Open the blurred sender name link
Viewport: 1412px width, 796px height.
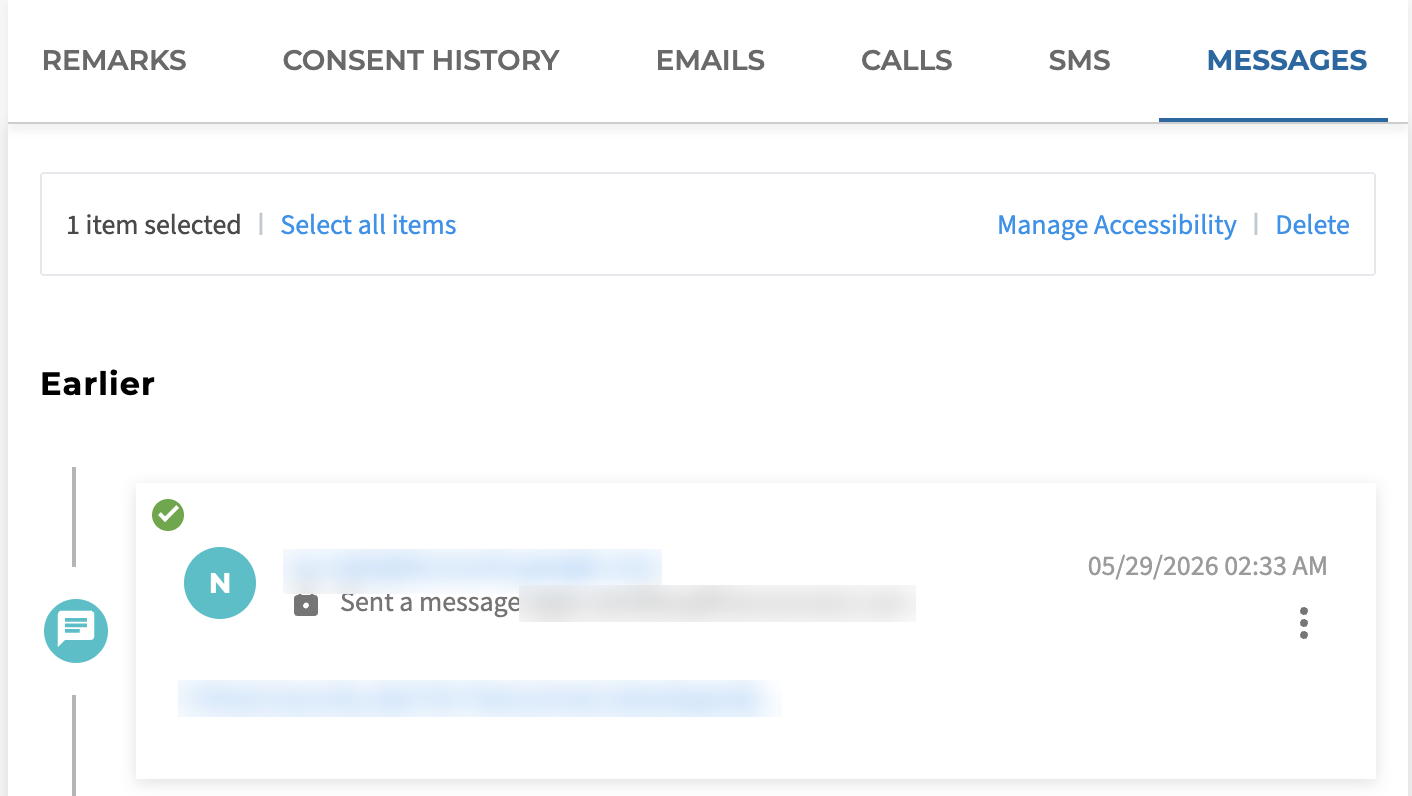coord(472,567)
